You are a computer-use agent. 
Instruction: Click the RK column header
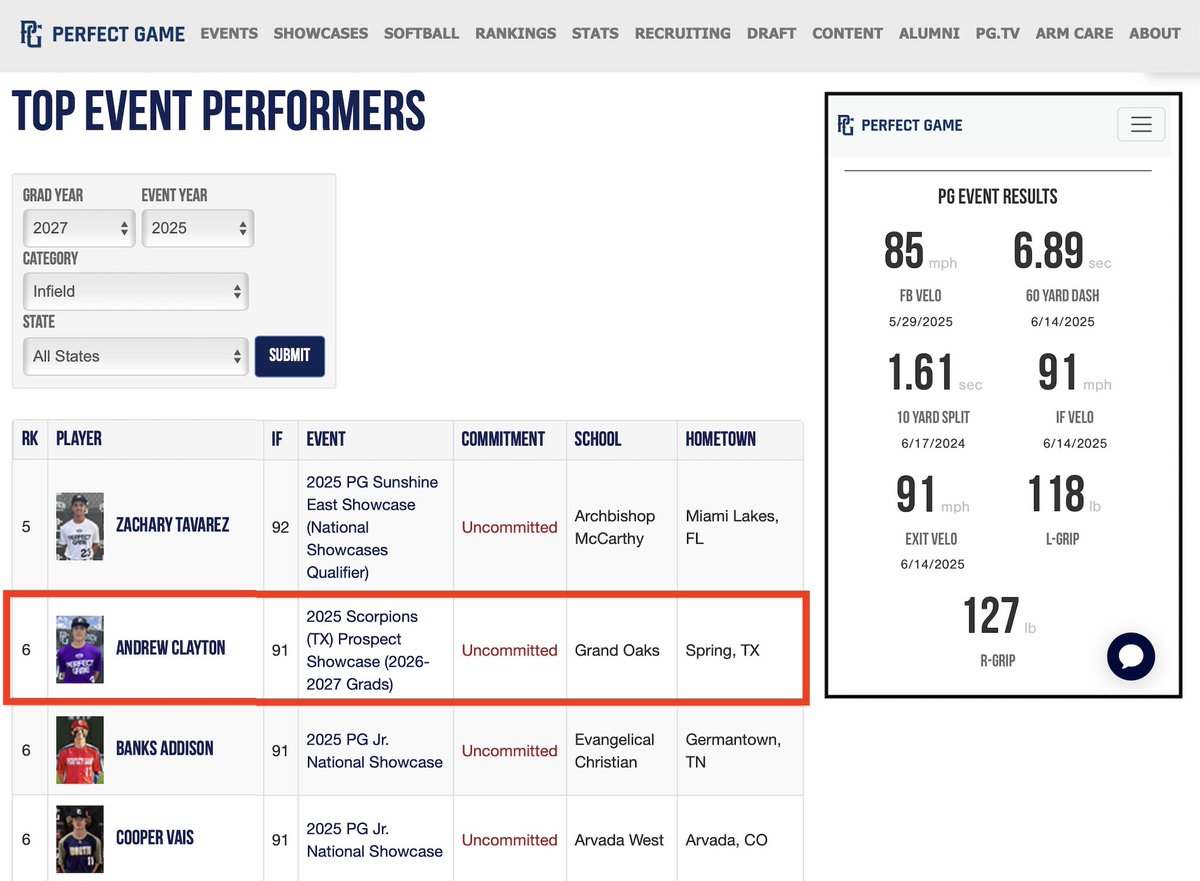pyautogui.click(x=30, y=439)
